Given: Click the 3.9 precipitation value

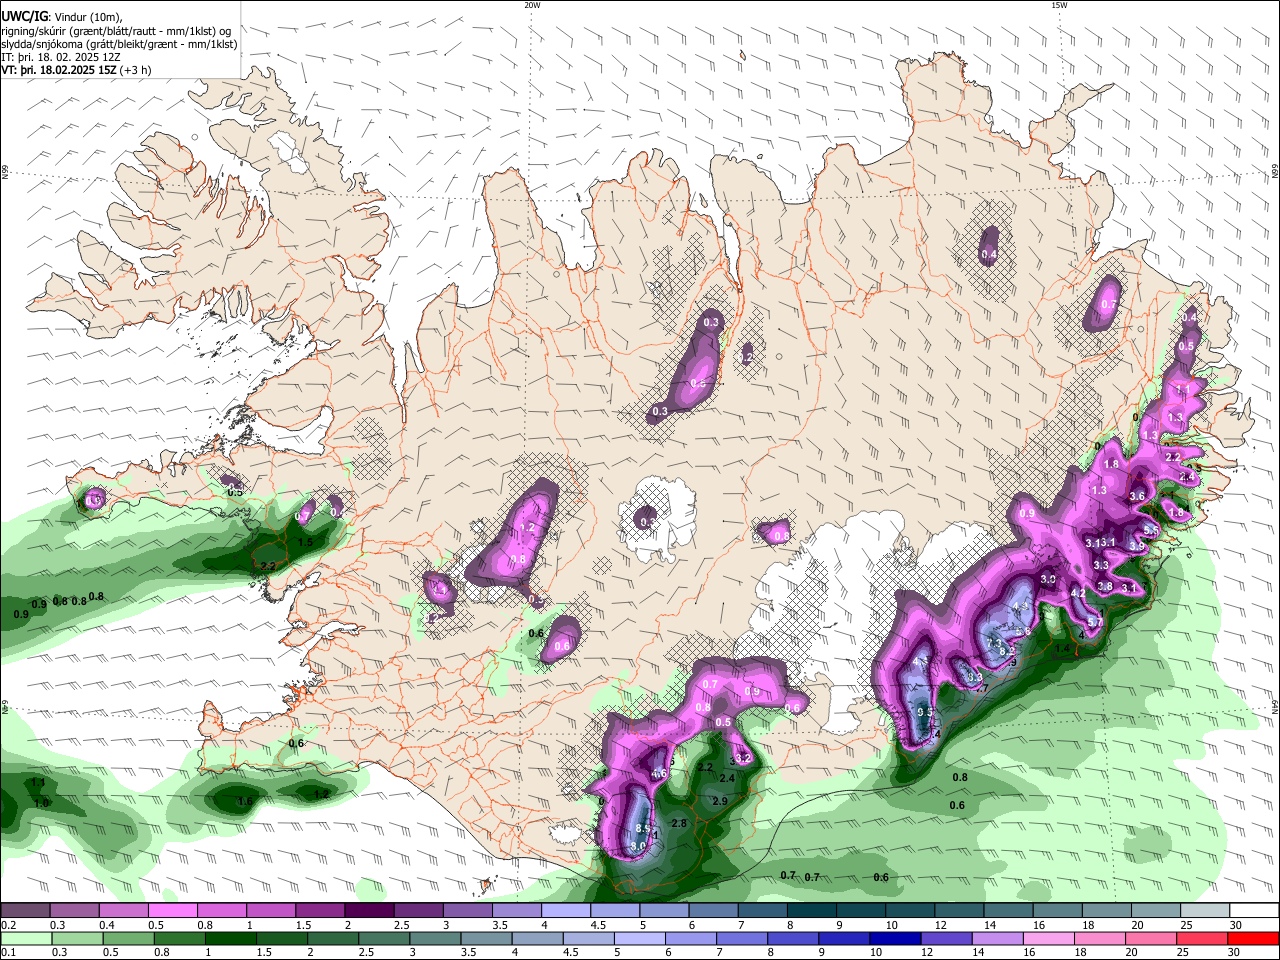Looking at the screenshot, I should coord(1137,546).
